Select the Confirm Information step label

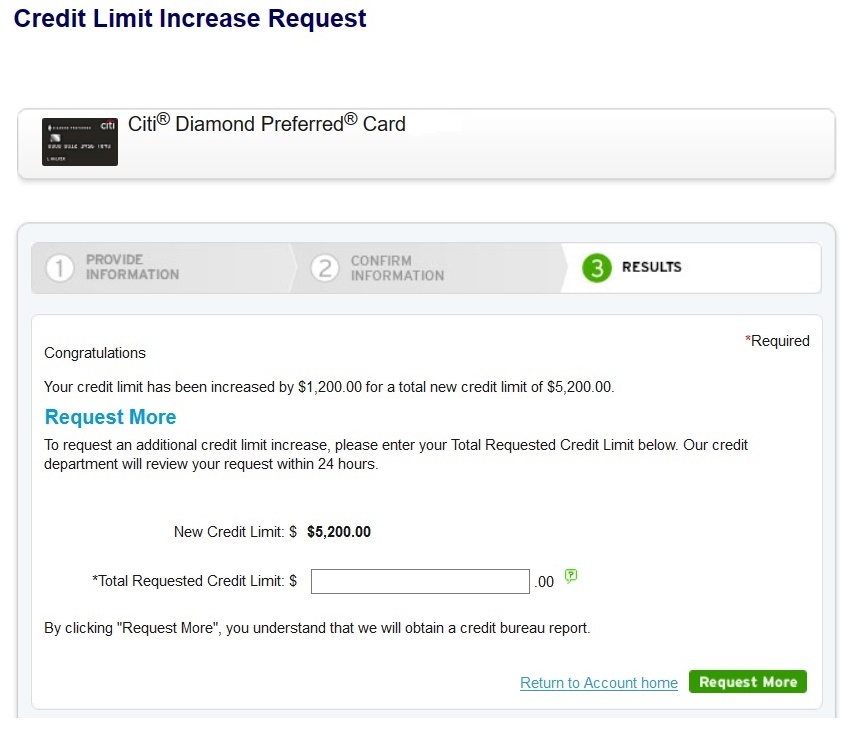click(397, 268)
